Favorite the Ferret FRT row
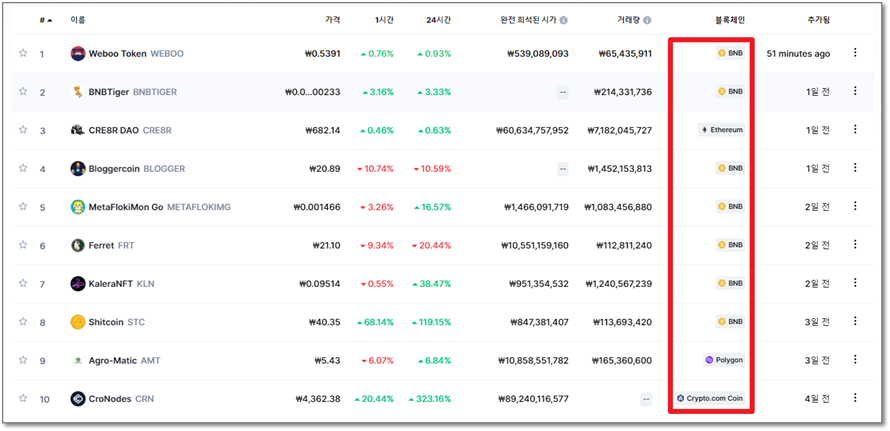The image size is (890, 431). (x=23, y=245)
